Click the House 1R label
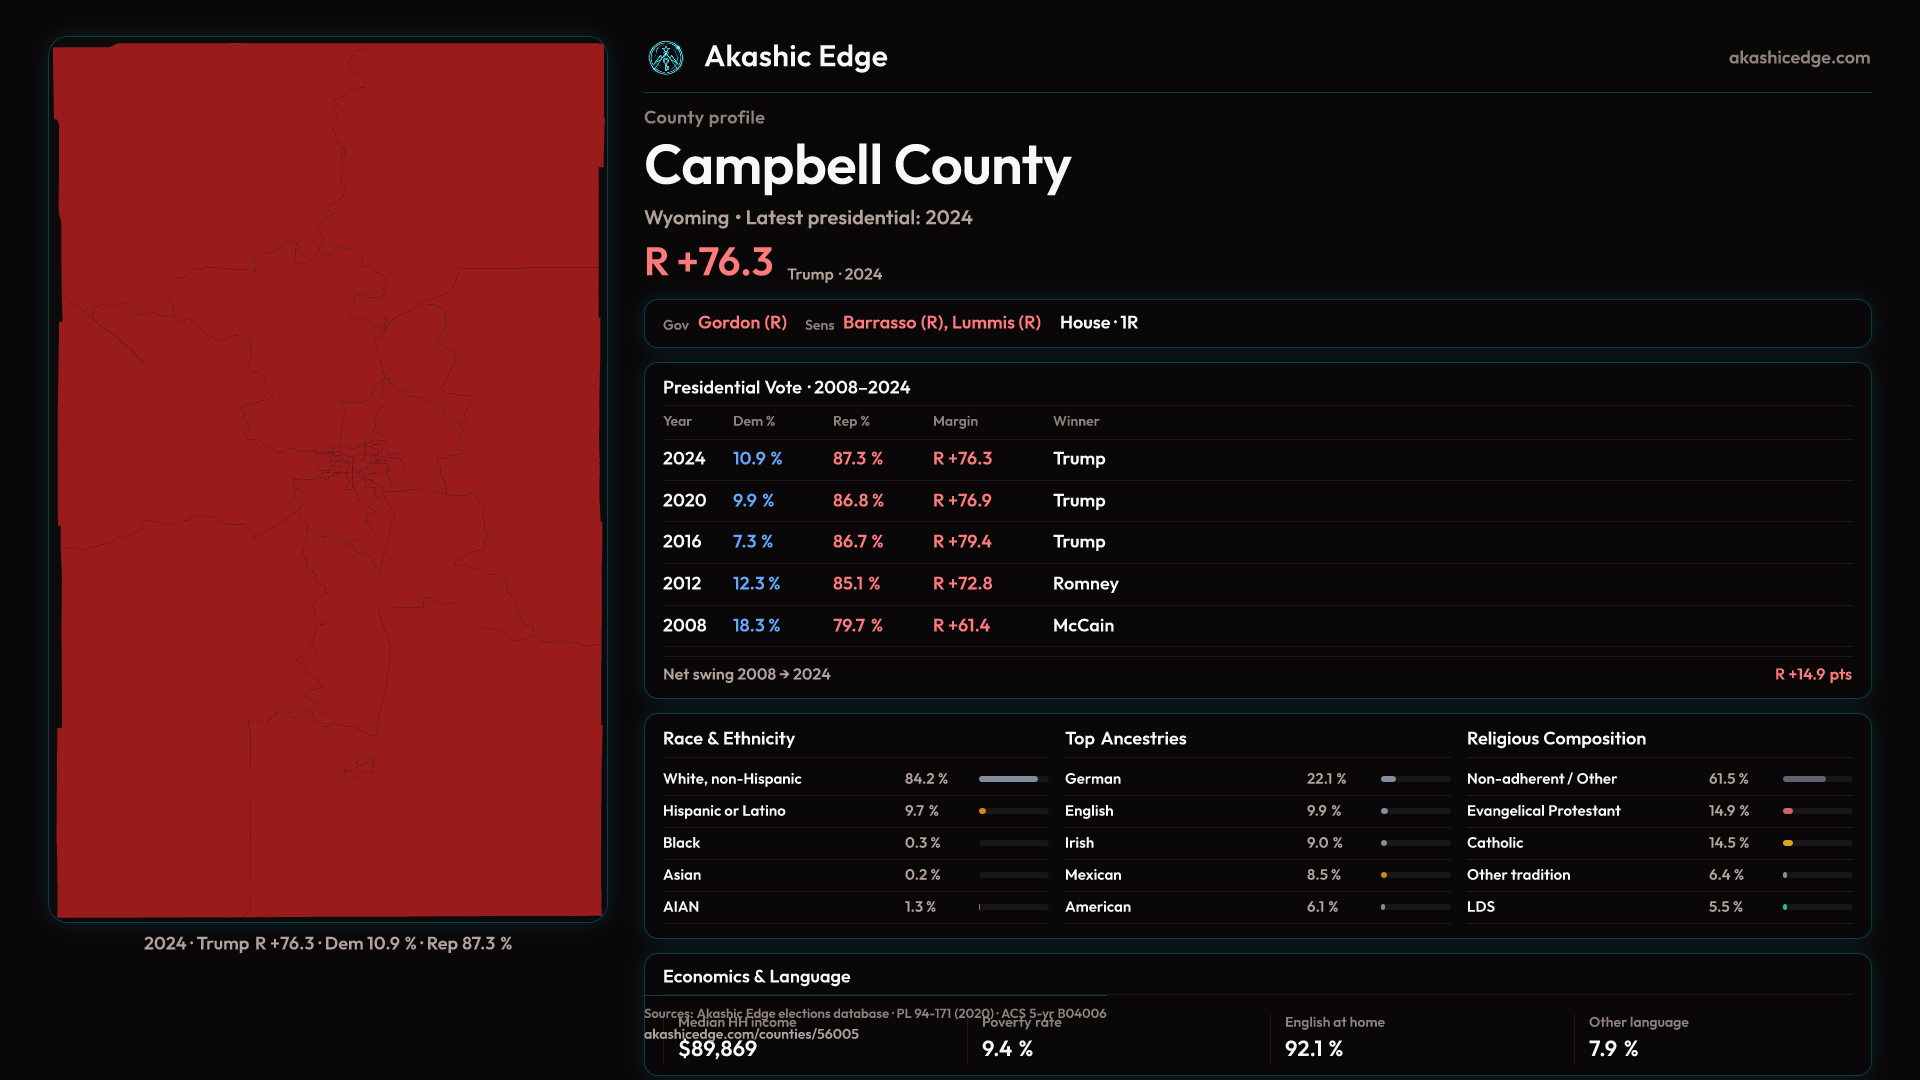This screenshot has height=1080, width=1920. tap(1098, 323)
